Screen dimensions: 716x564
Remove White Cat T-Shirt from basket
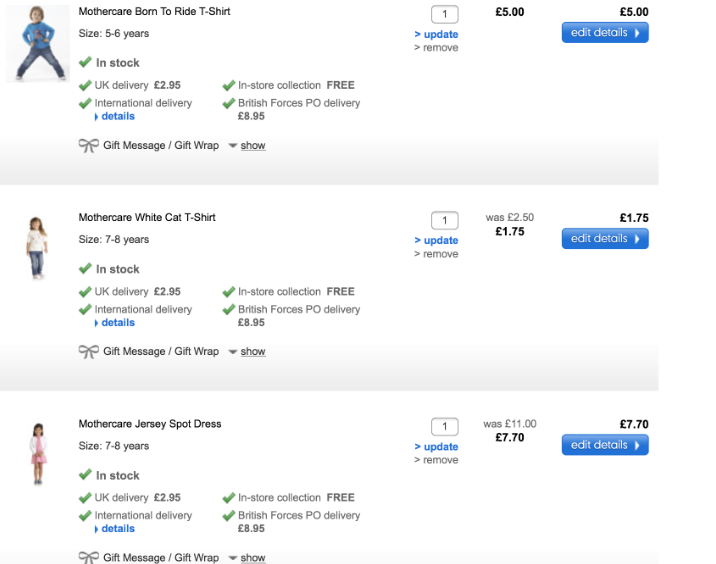[440, 254]
